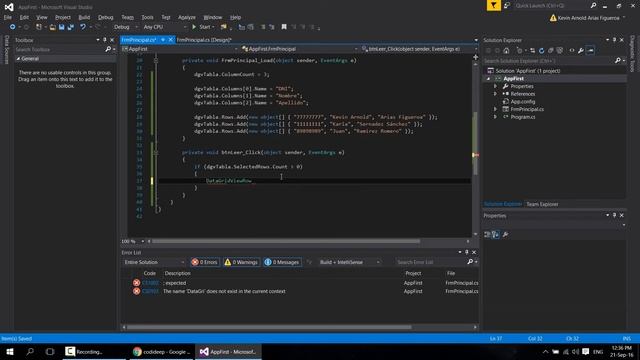Click the Error List horizontal scrollbar
Viewport: 640px width, 360px height.
click(x=269, y=327)
